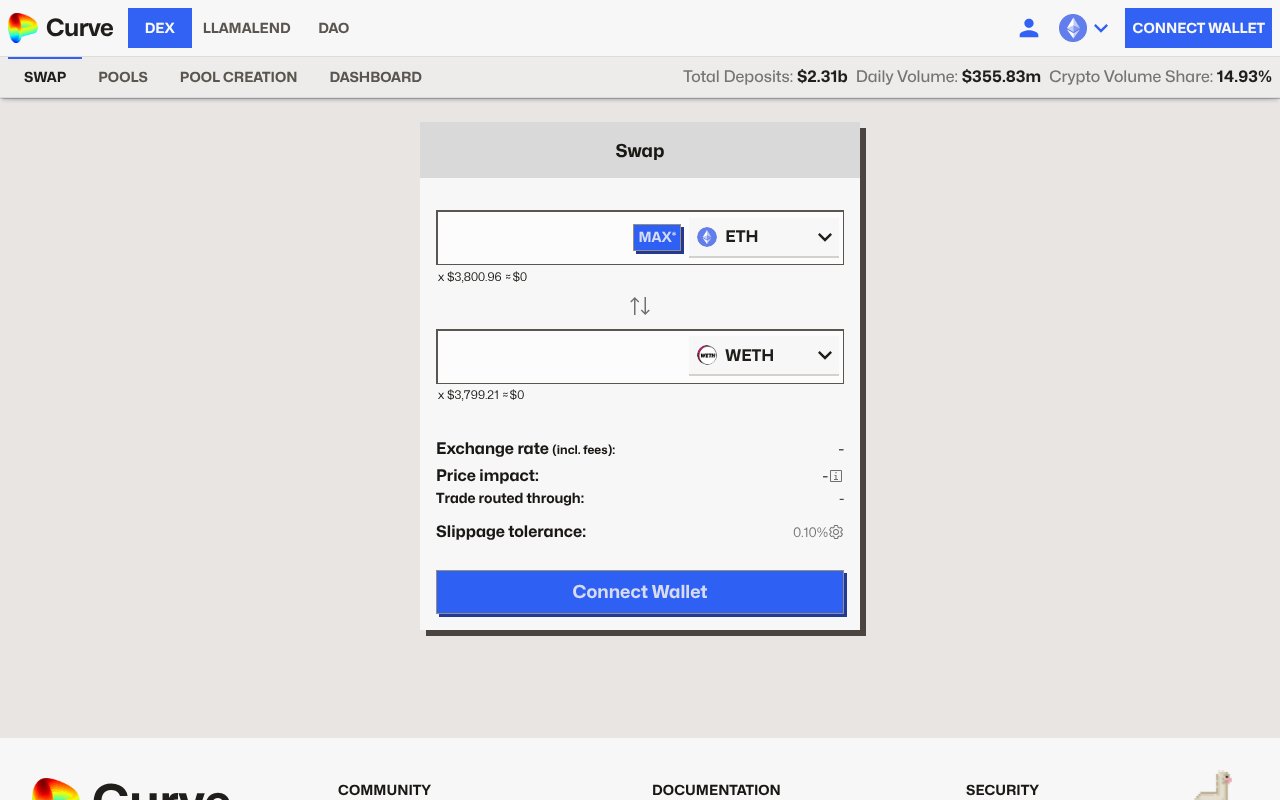The image size is (1280, 800).
Task: Expand the ETH token selection dropdown
Action: pyautogui.click(x=824, y=237)
